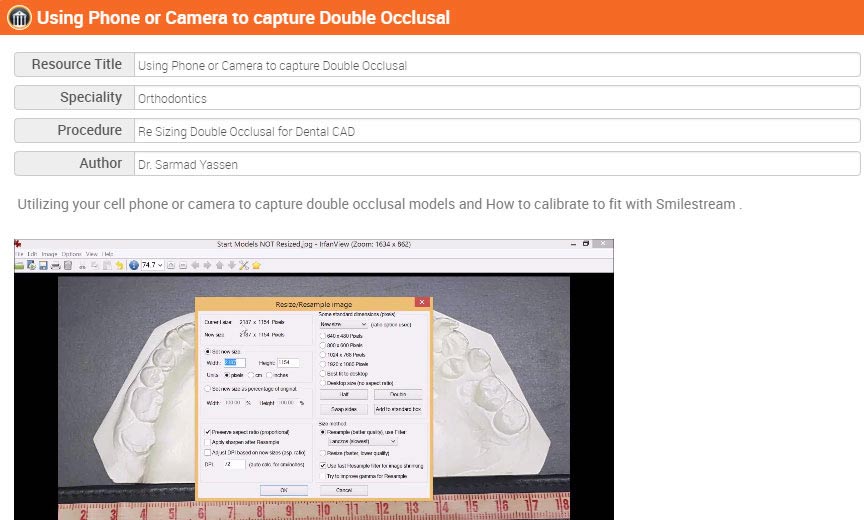864x520 pixels.
Task: Open the Options menu in IrfanView
Action: pyautogui.click(x=72, y=254)
